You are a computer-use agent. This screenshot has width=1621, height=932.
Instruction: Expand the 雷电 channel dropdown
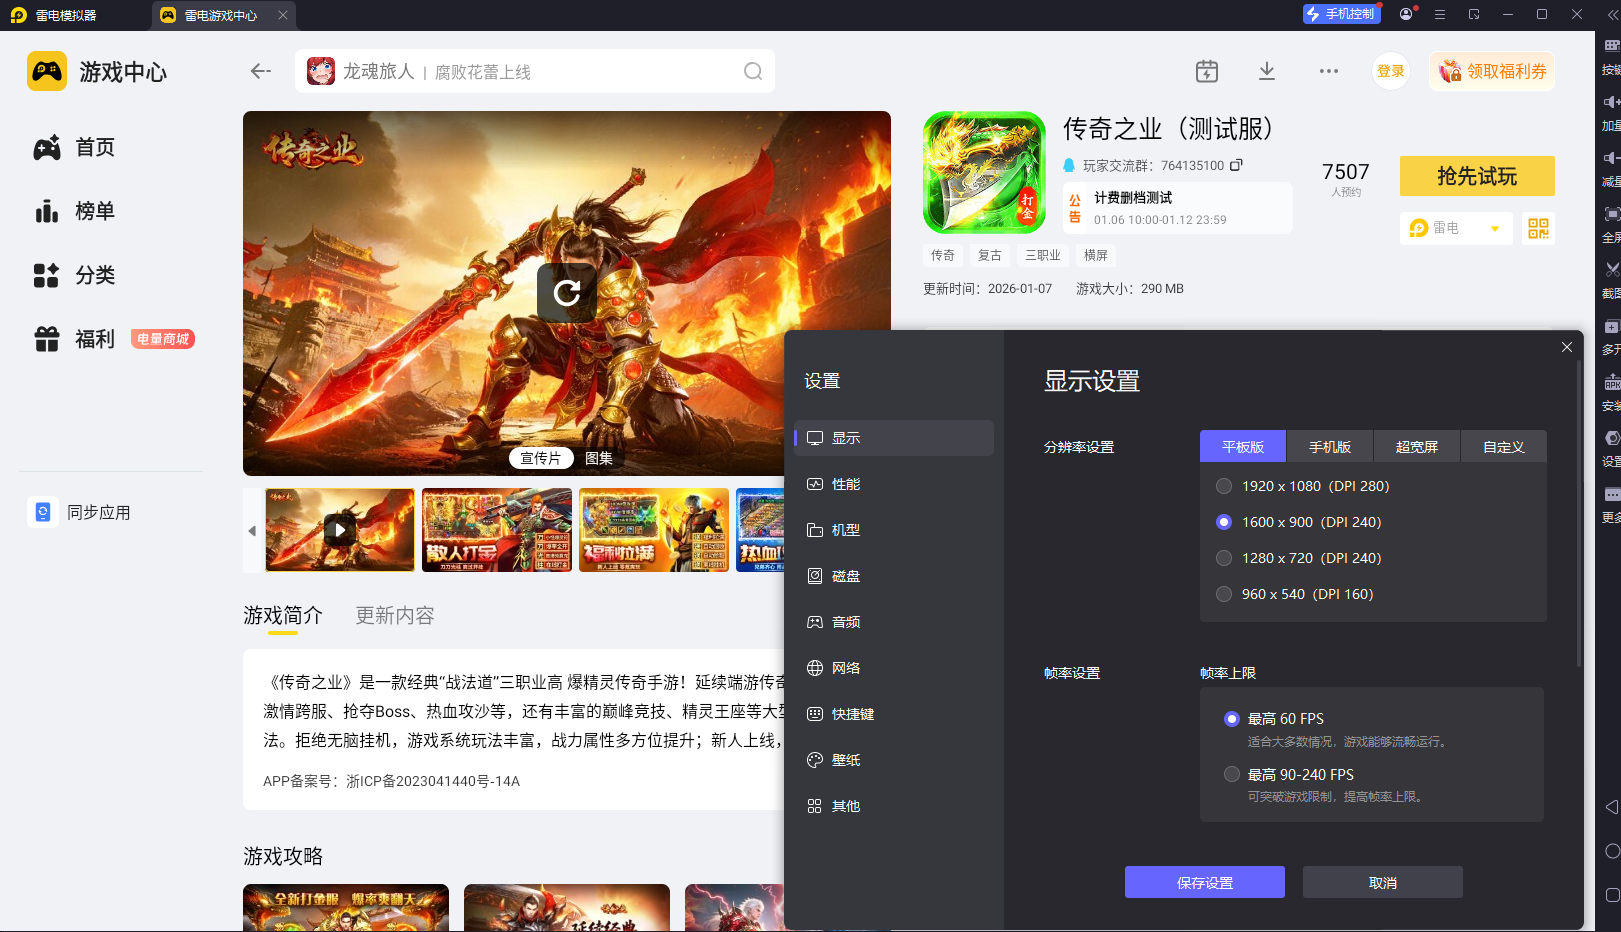pyautogui.click(x=1456, y=228)
